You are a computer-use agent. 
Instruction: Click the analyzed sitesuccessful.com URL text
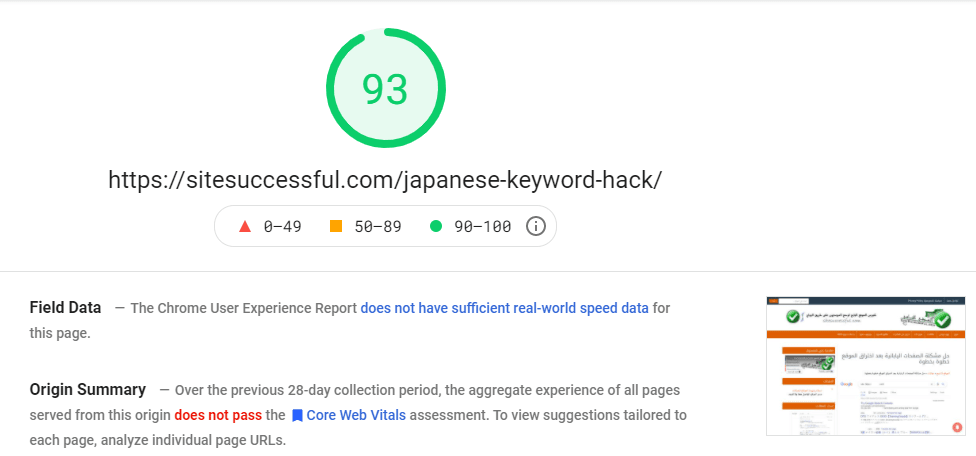click(x=385, y=180)
